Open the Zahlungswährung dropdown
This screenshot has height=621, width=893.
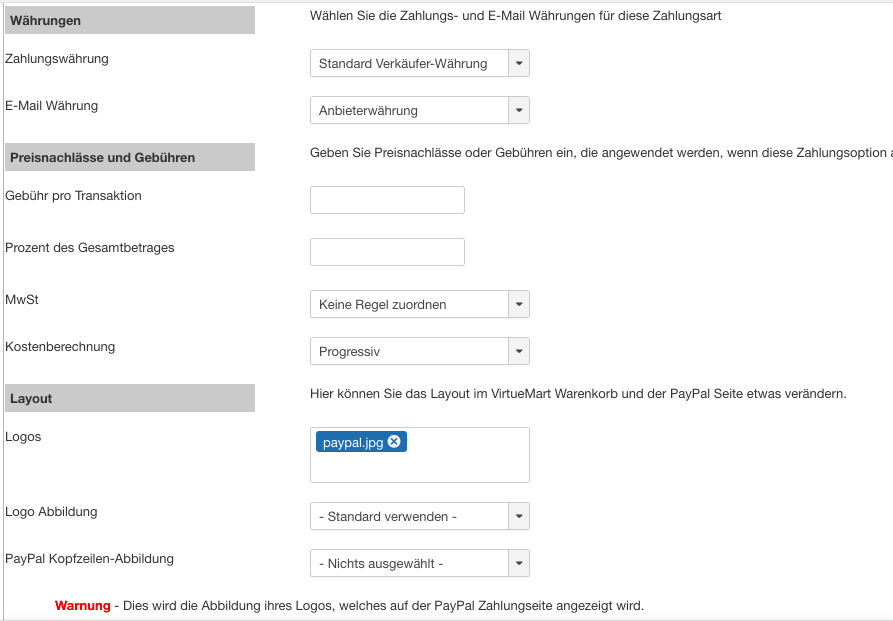coord(419,64)
